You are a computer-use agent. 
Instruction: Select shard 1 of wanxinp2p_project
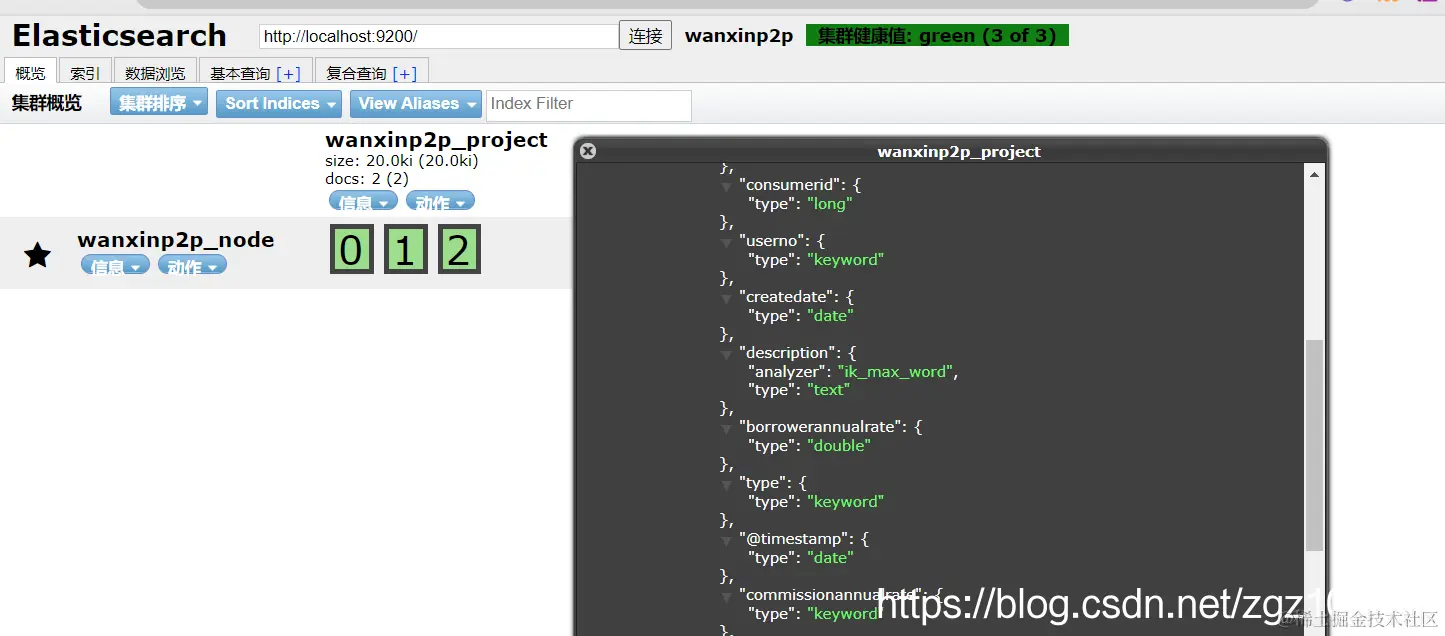(x=405, y=249)
